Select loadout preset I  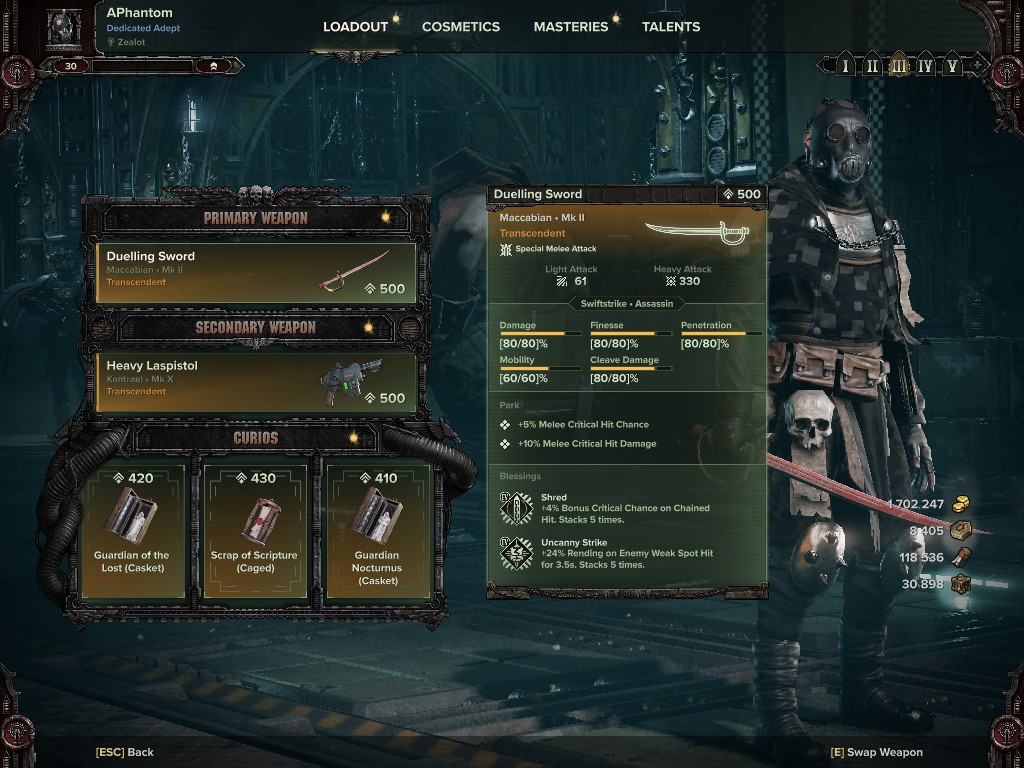(x=845, y=65)
